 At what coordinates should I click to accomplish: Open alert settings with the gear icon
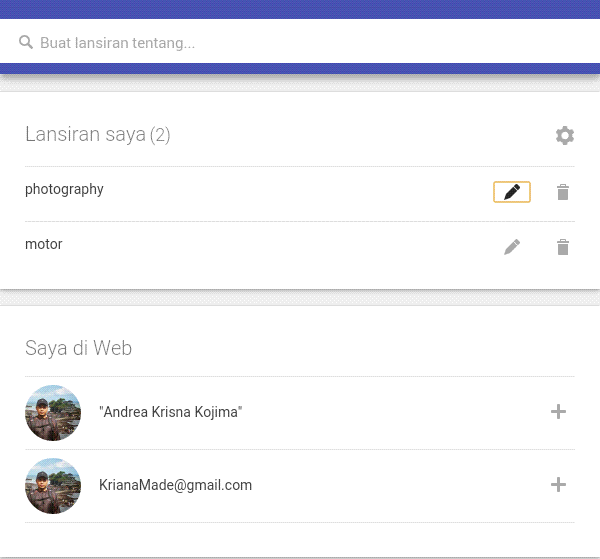point(565,135)
